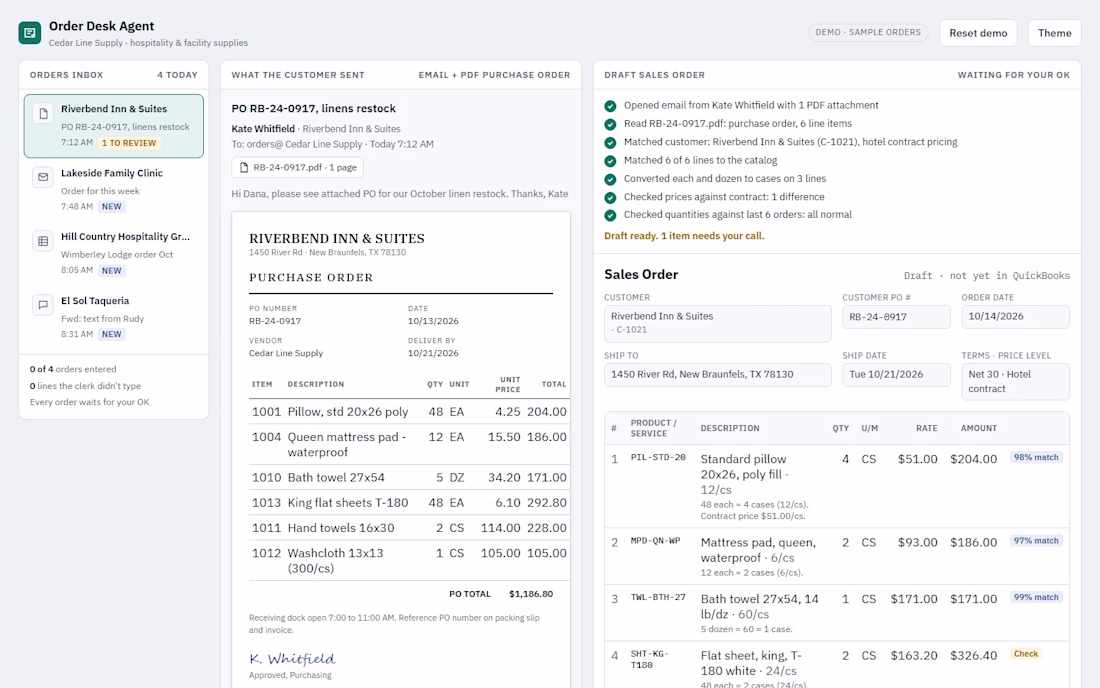The height and width of the screenshot is (688, 1100).
Task: Click the K. Whitfield signature
Action: point(293,659)
